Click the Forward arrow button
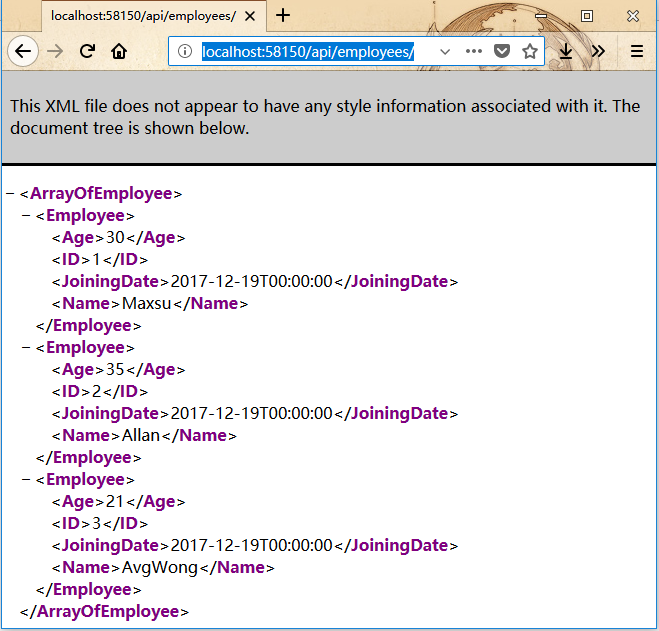 point(55,51)
